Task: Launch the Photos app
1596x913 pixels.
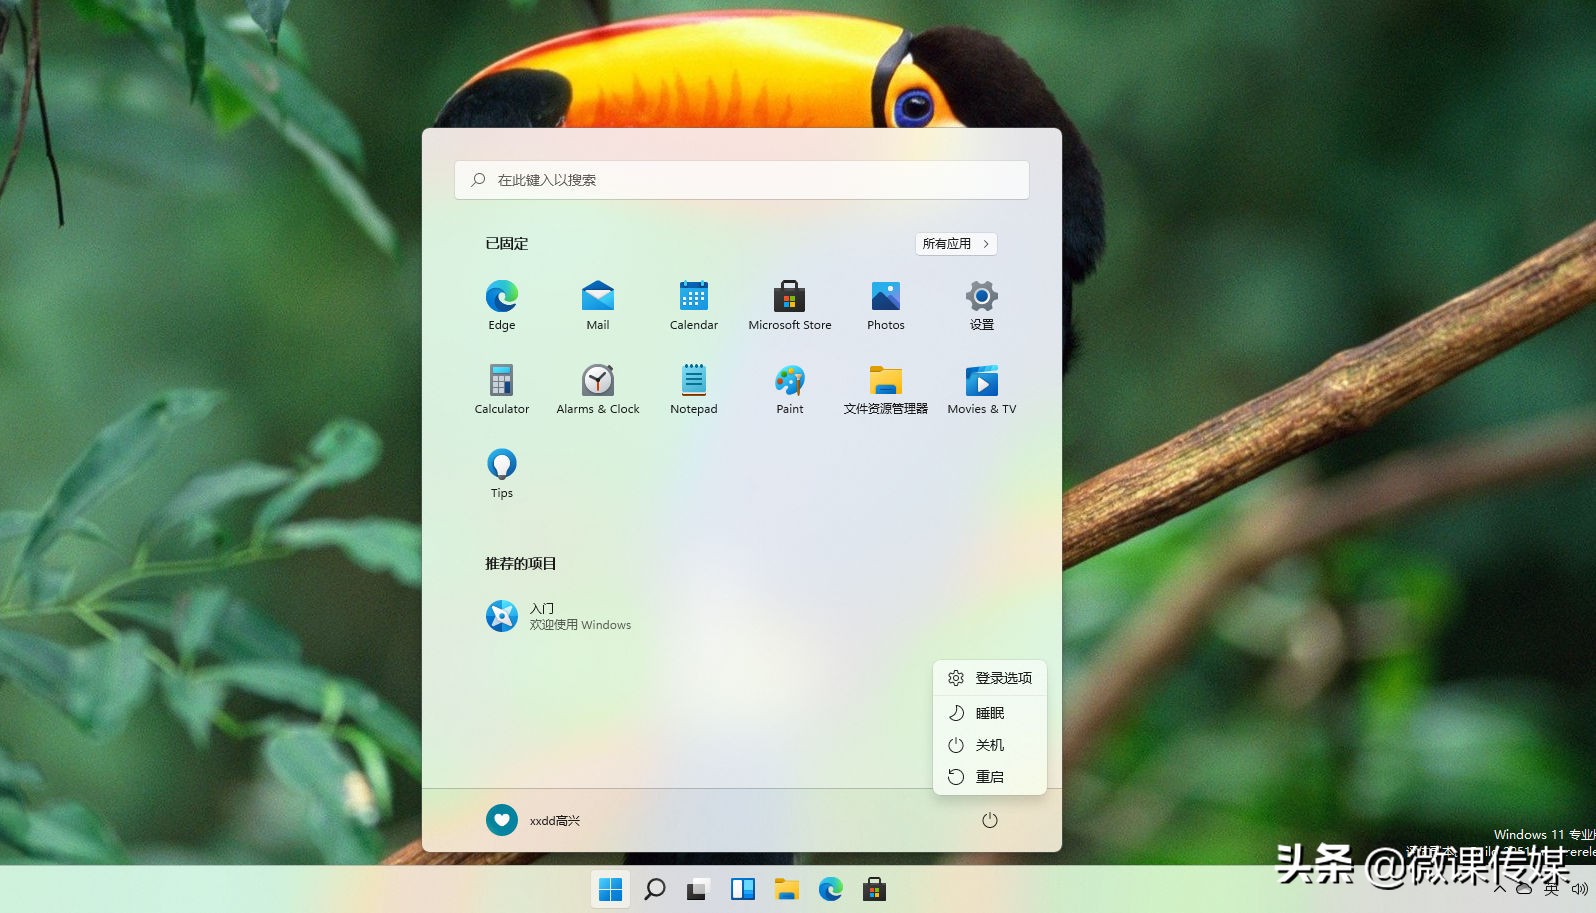Action: click(x=886, y=305)
